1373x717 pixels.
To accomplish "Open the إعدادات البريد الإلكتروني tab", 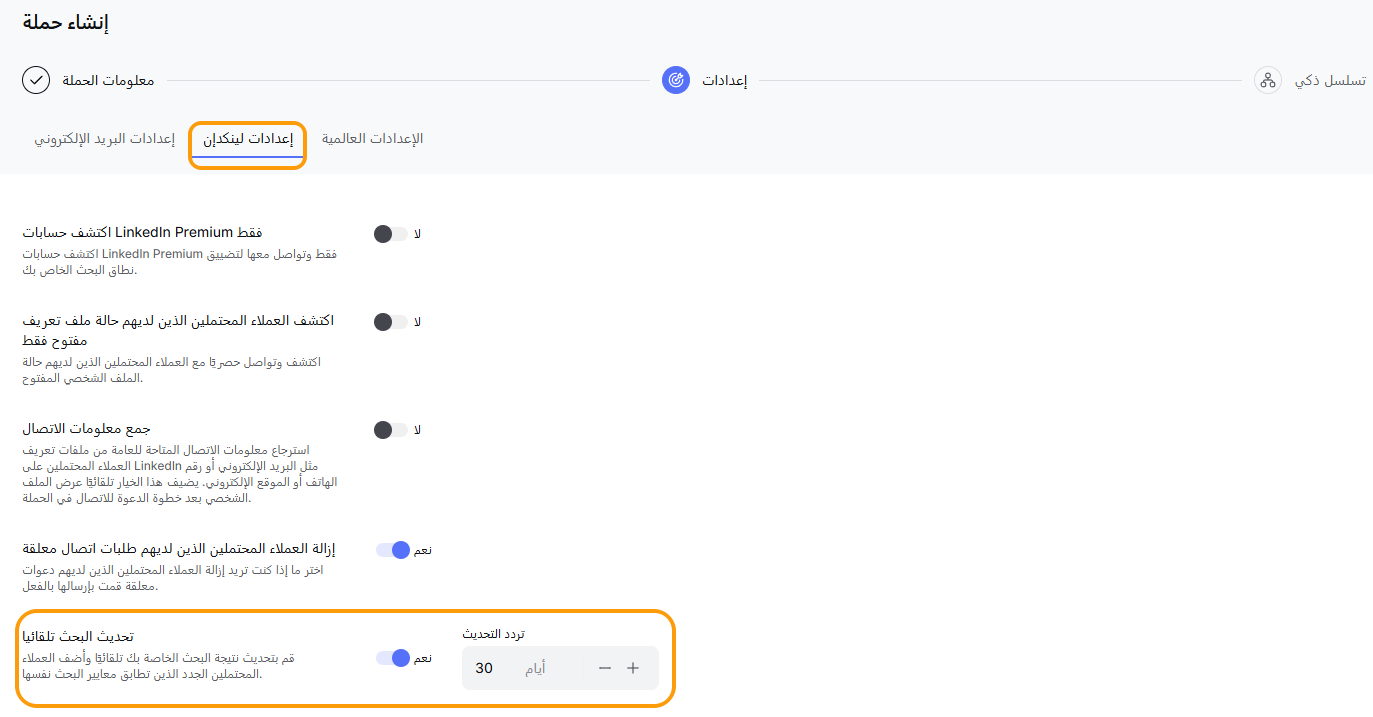I will coord(105,138).
